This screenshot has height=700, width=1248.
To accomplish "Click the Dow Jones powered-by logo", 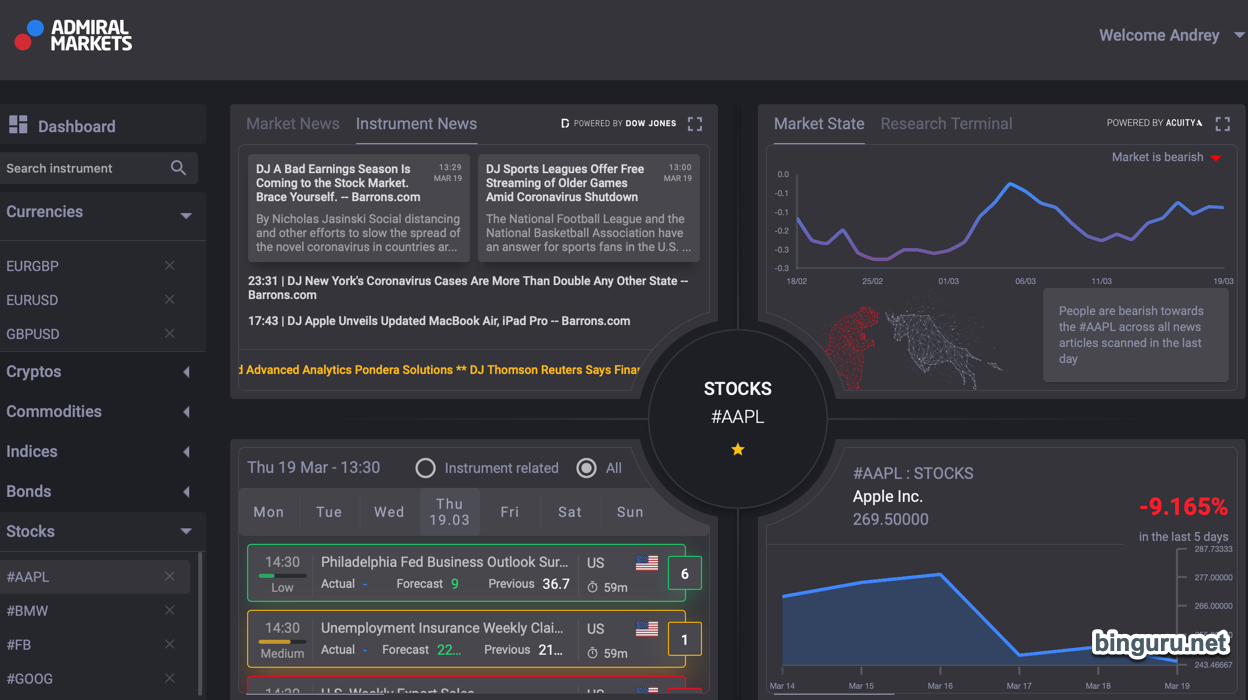I will click(618, 123).
